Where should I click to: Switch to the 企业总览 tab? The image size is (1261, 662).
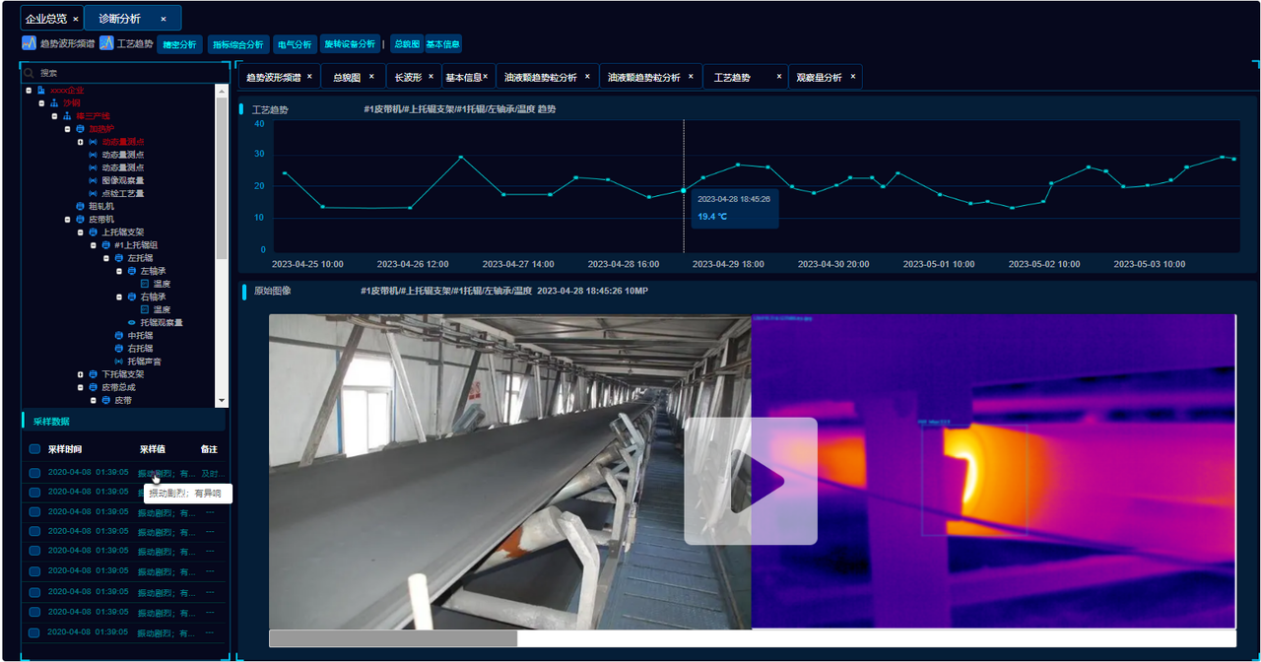(46, 19)
